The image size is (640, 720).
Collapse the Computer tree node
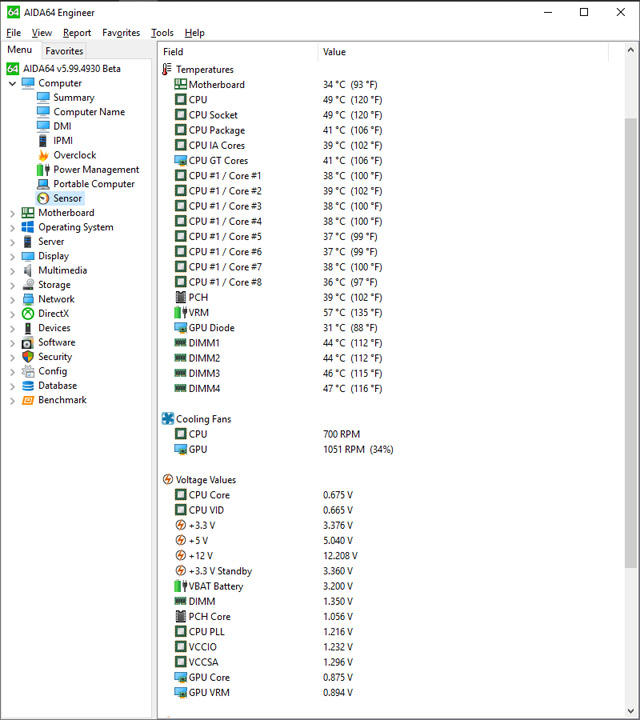(12, 84)
